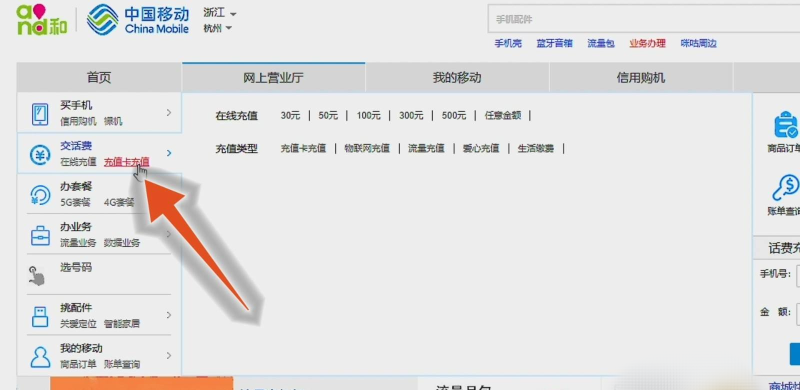Viewport: 800px width, 390px height.
Task: Select 充值卡充值 in the 充值类型 row
Action: [x=303, y=149]
